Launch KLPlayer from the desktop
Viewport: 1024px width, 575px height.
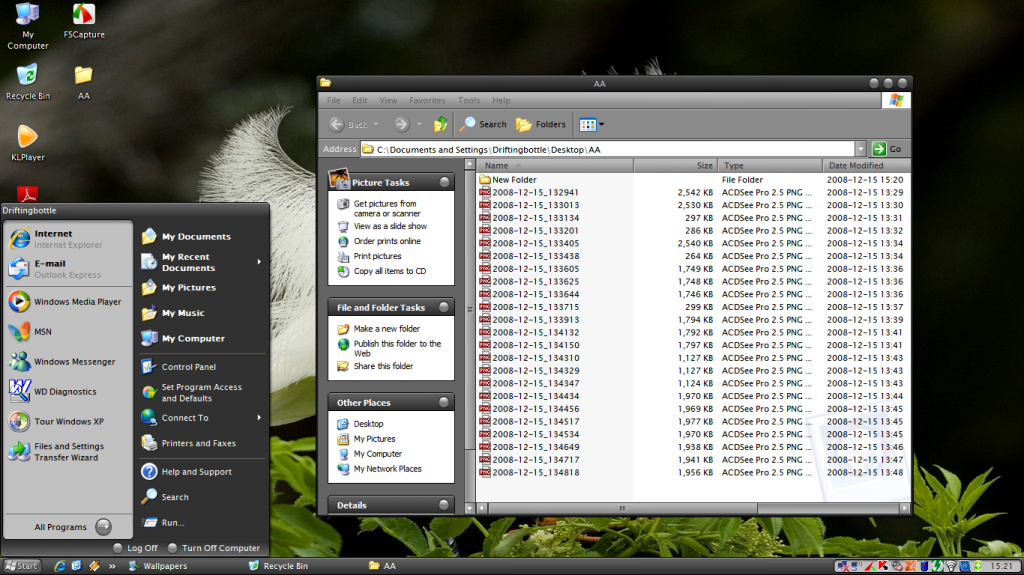coord(27,143)
